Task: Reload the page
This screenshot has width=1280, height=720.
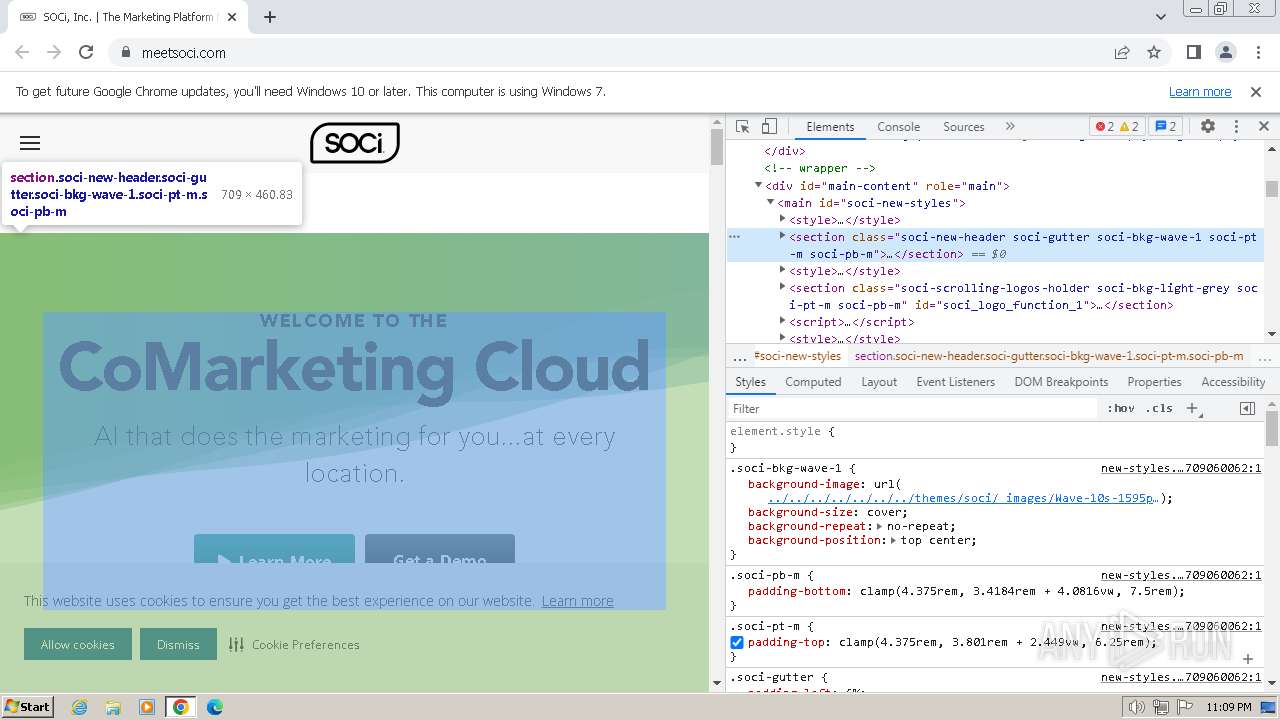Action: [x=86, y=52]
